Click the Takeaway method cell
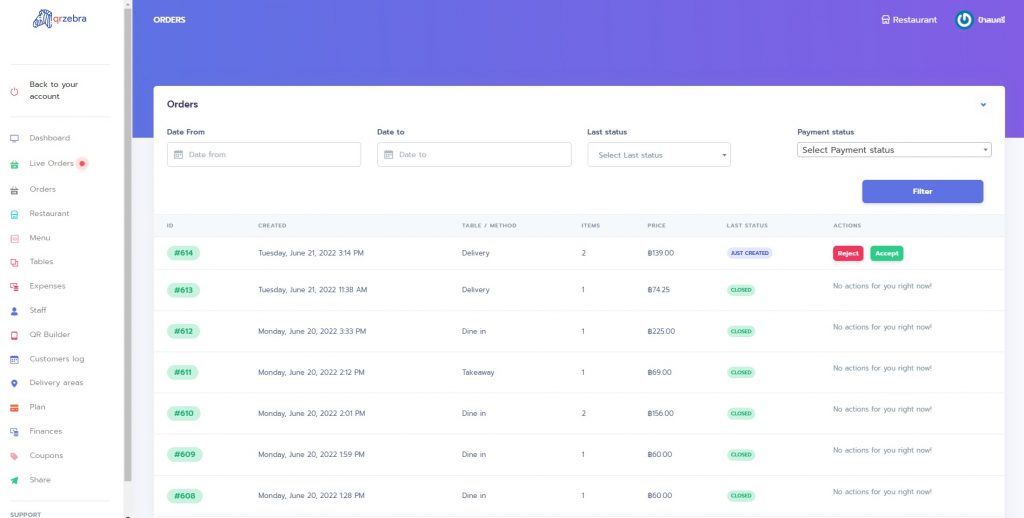 coord(478,372)
